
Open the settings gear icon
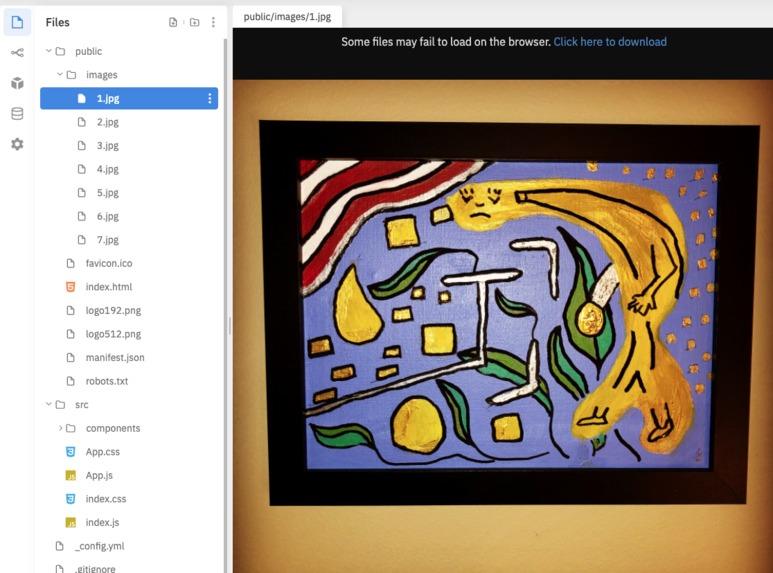[17, 144]
